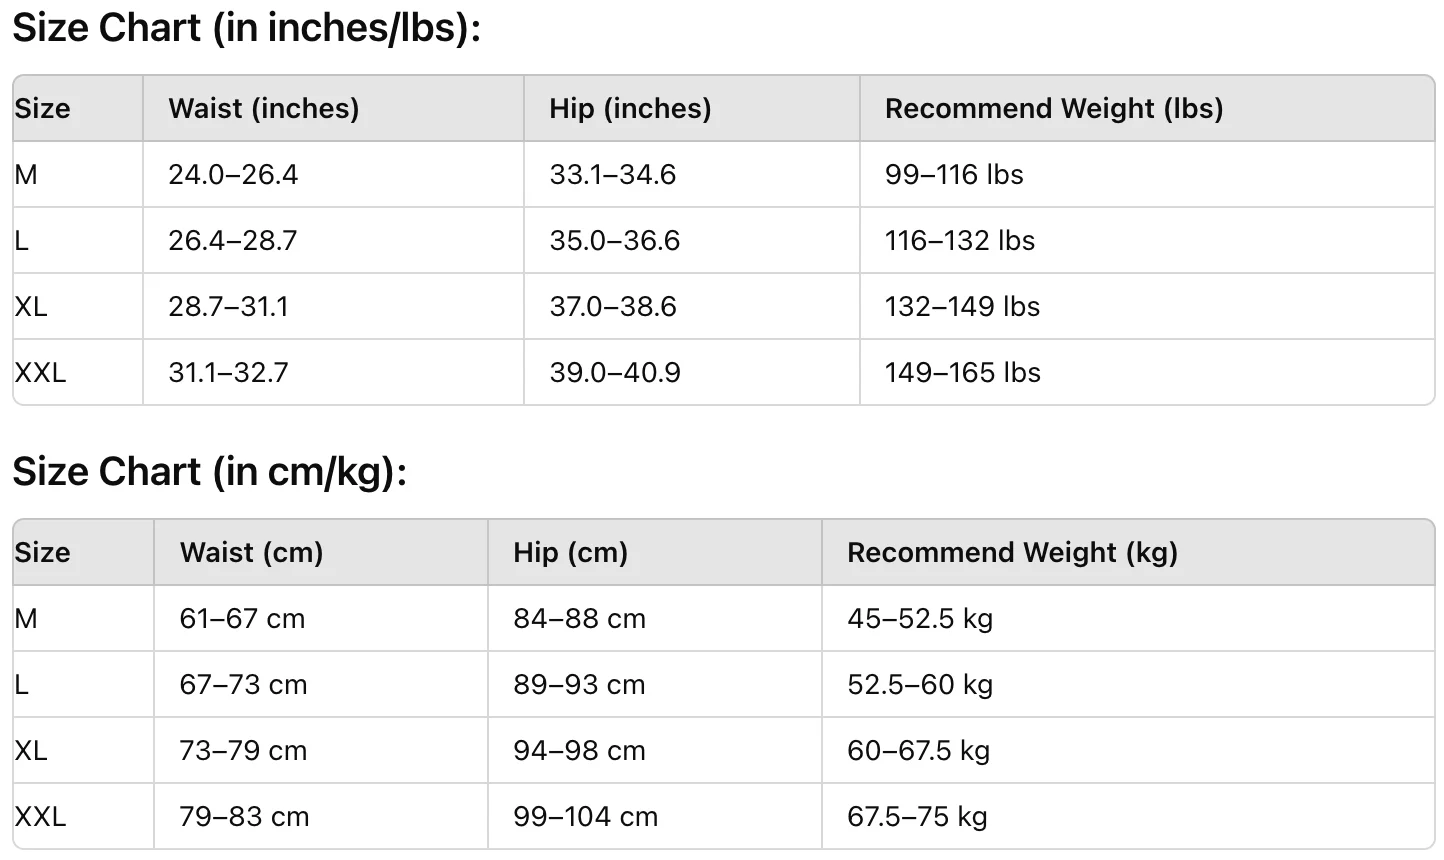Click the 99–104 cm hip cell

click(585, 816)
